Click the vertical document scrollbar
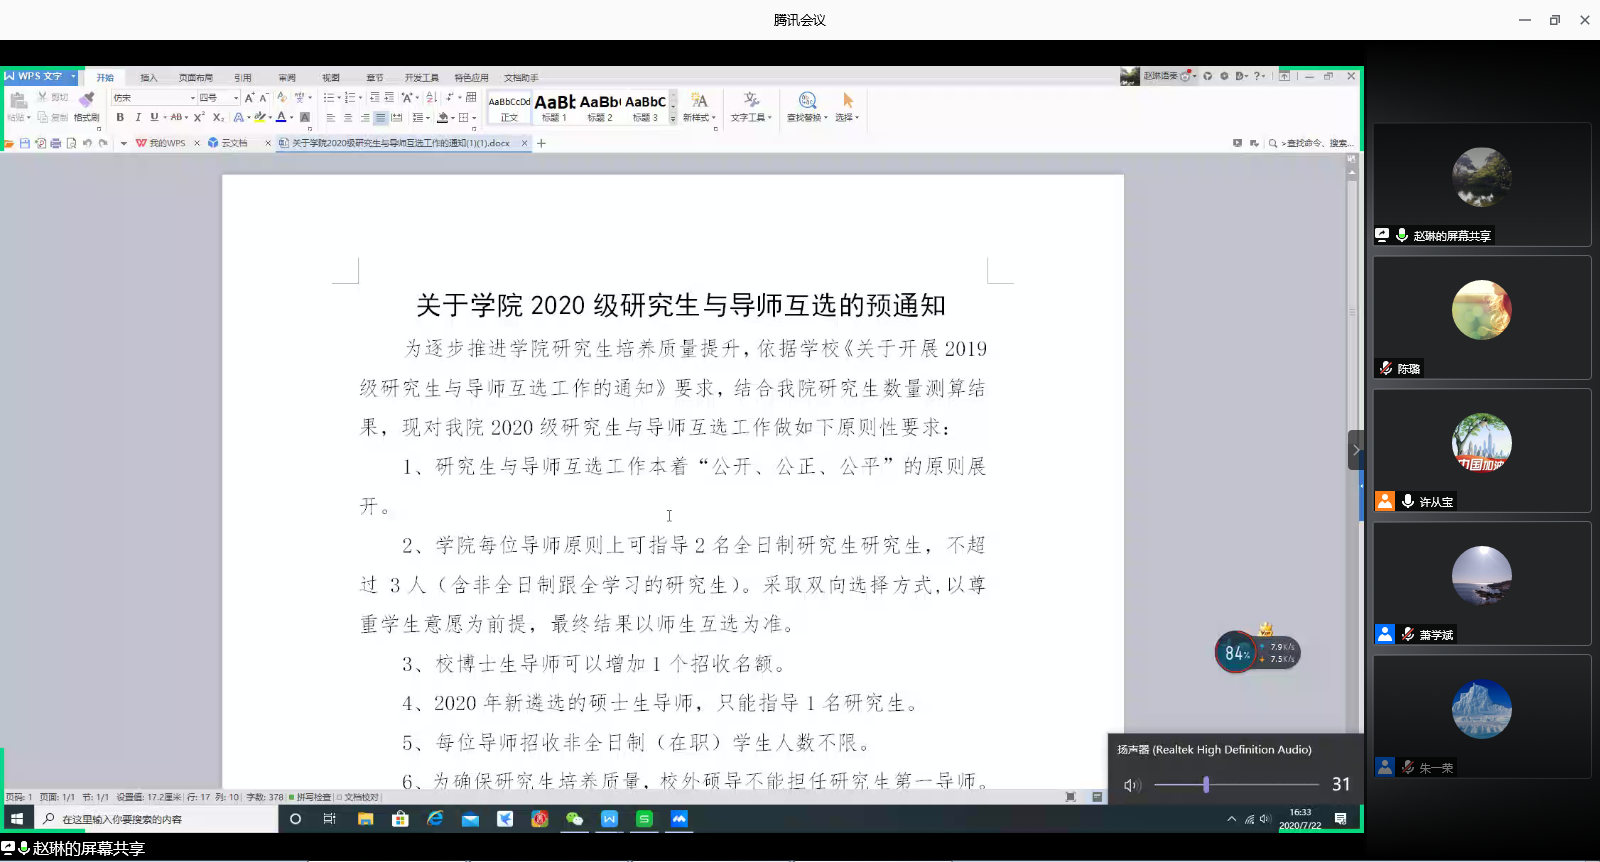 1352,470
